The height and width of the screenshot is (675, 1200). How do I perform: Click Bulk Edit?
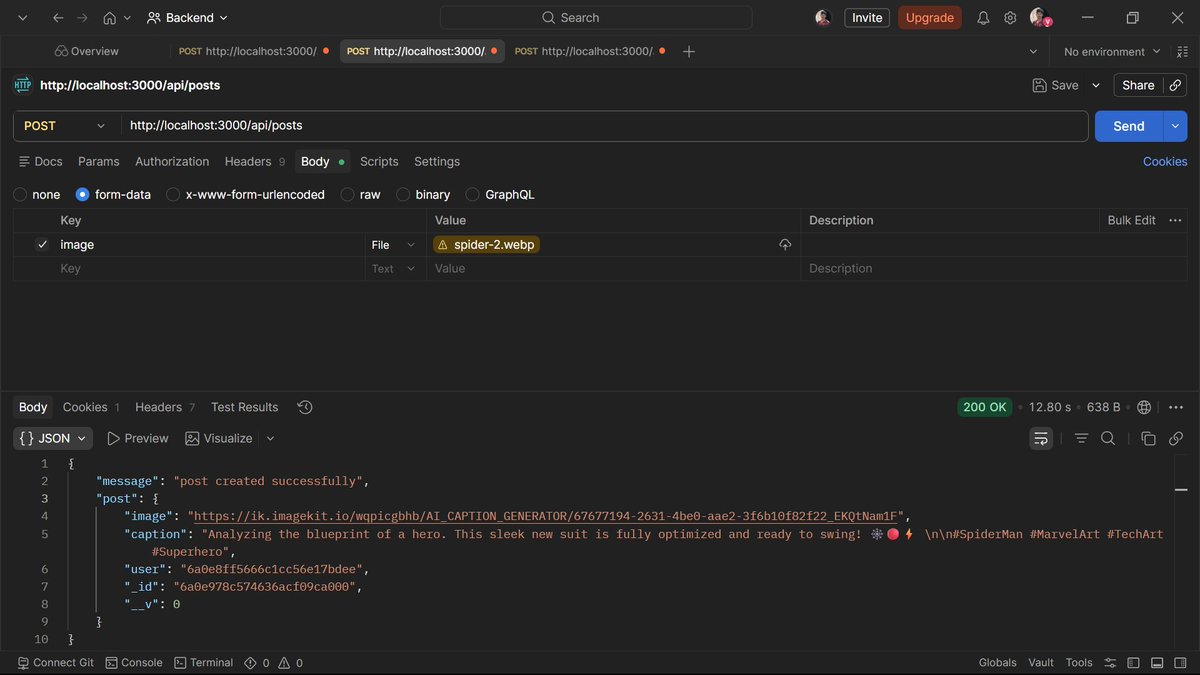point(1131,220)
